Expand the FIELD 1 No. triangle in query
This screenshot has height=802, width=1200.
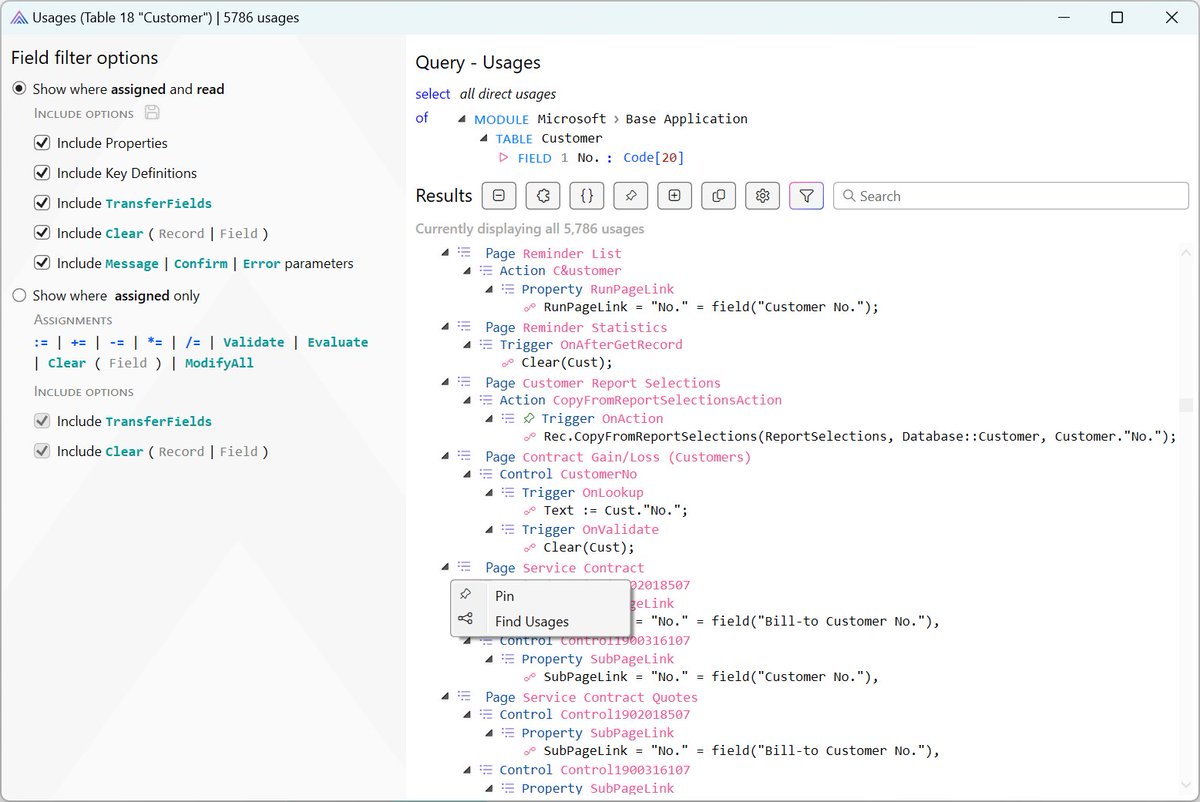(503, 158)
